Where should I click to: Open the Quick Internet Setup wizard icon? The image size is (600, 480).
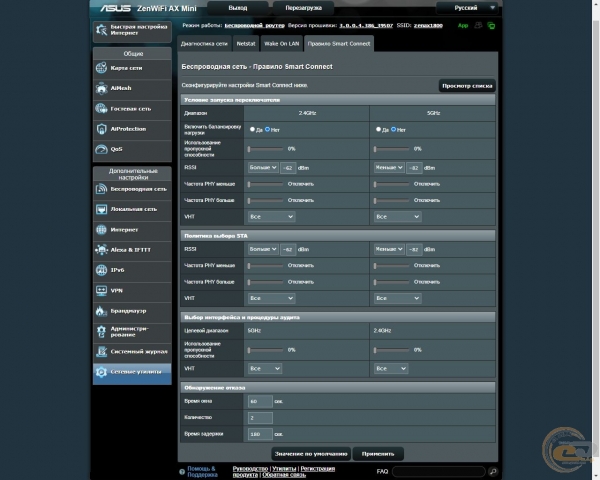pyautogui.click(x=101, y=30)
